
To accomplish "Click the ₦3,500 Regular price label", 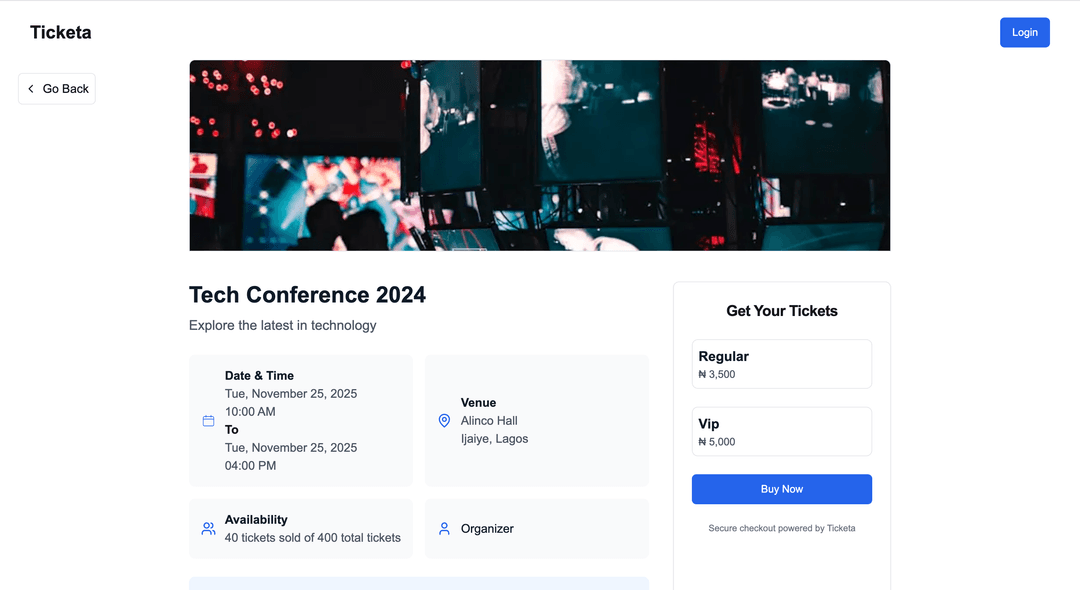I will (716, 374).
